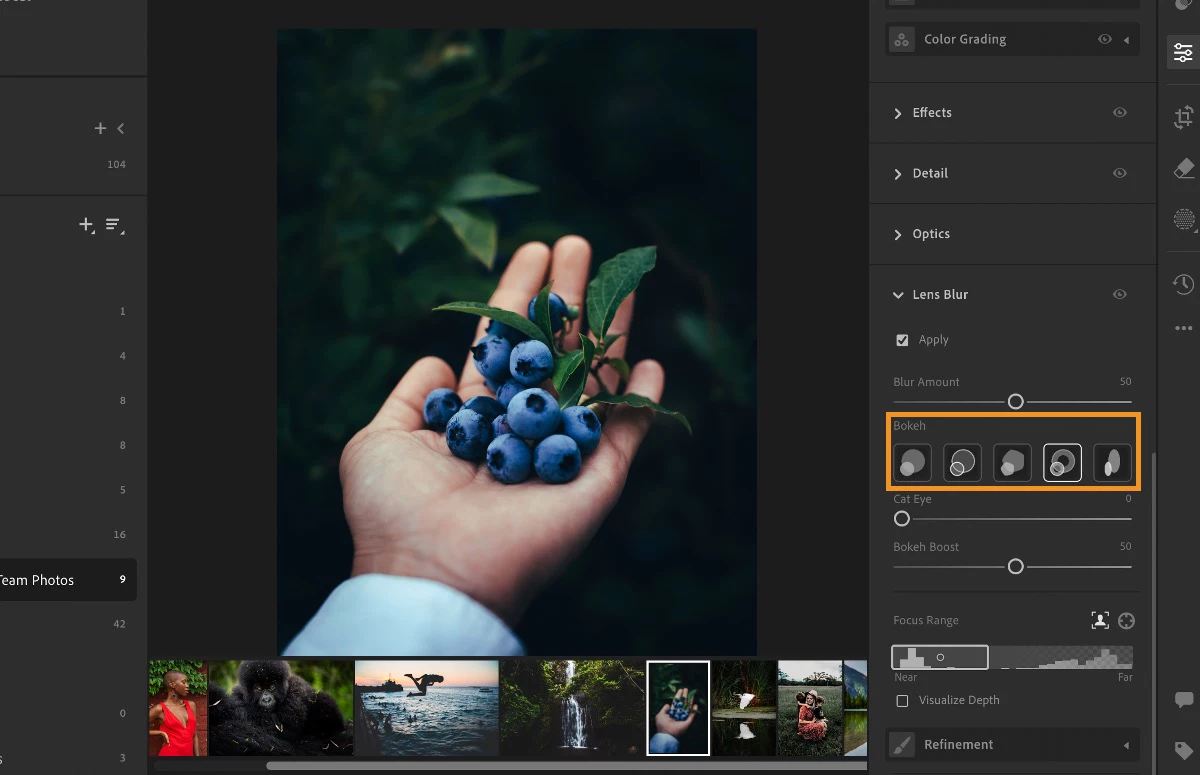Toggle visibility eye for Effects panel
Viewport: 1200px width, 775px height.
click(x=1120, y=113)
